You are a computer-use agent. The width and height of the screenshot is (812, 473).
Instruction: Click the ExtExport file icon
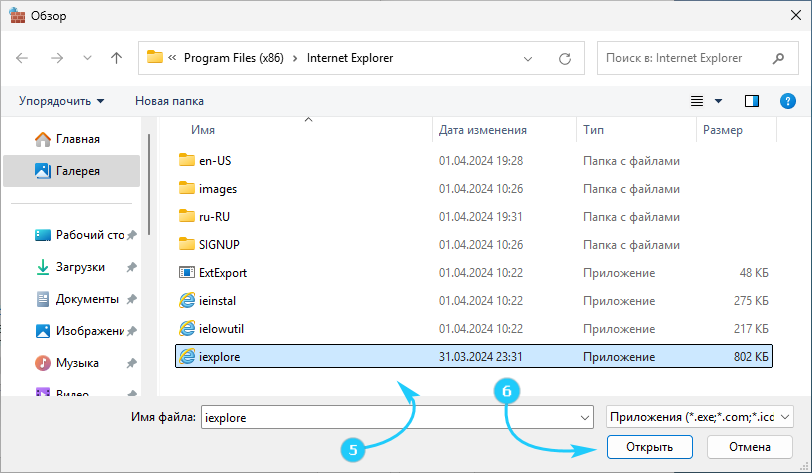(186, 273)
